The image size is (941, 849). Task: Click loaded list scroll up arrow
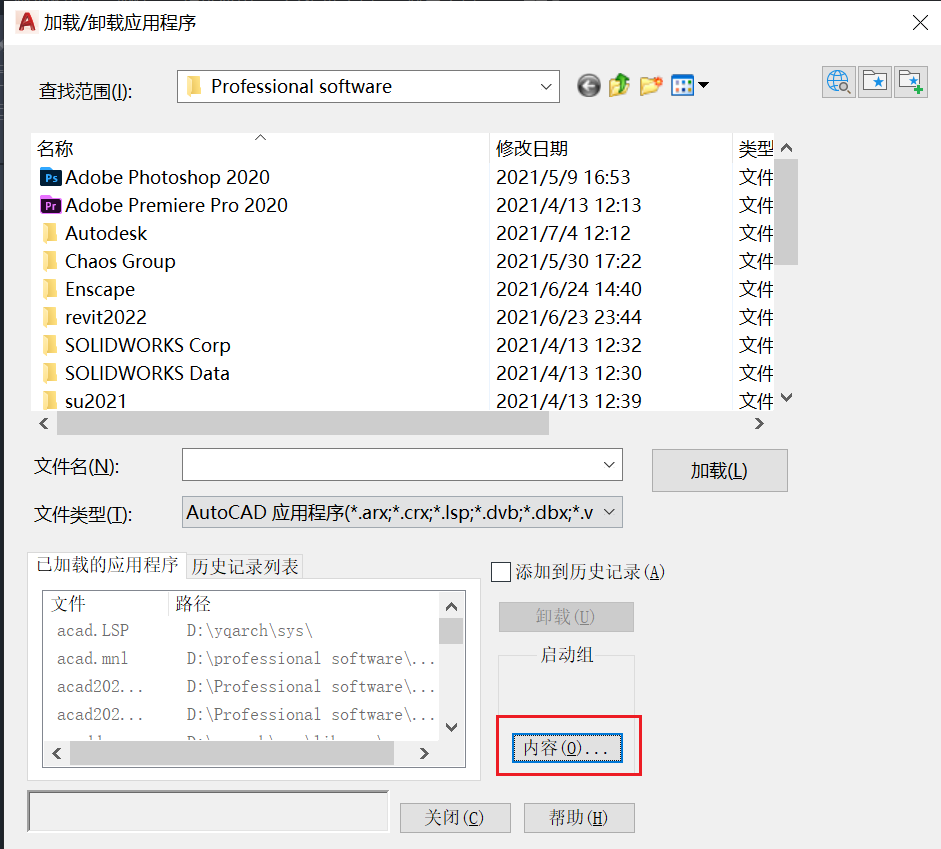coord(452,606)
